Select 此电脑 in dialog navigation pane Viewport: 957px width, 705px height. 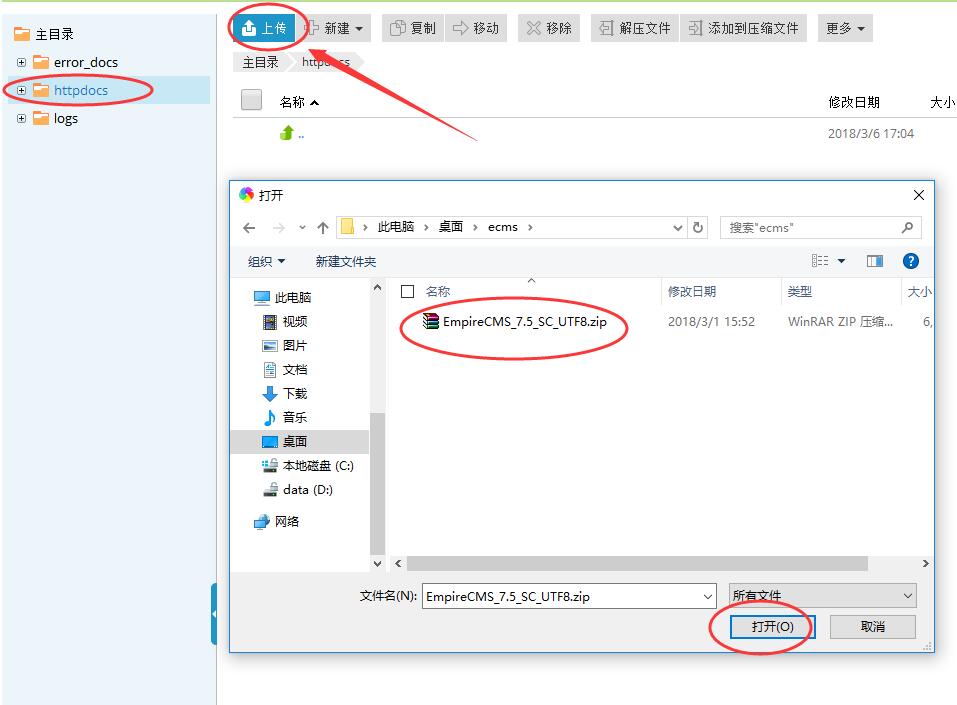pyautogui.click(x=283, y=297)
